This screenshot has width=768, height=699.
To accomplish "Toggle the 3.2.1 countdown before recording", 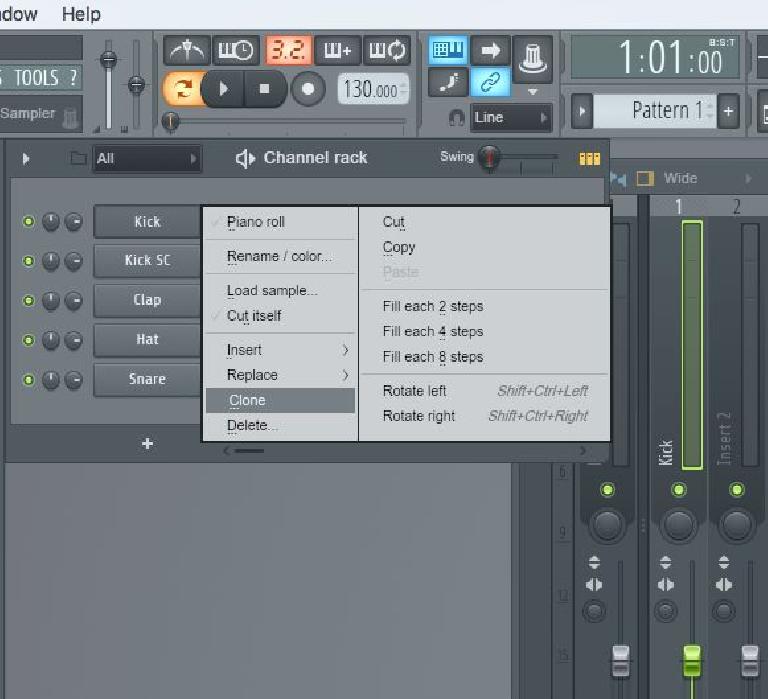I will point(288,50).
